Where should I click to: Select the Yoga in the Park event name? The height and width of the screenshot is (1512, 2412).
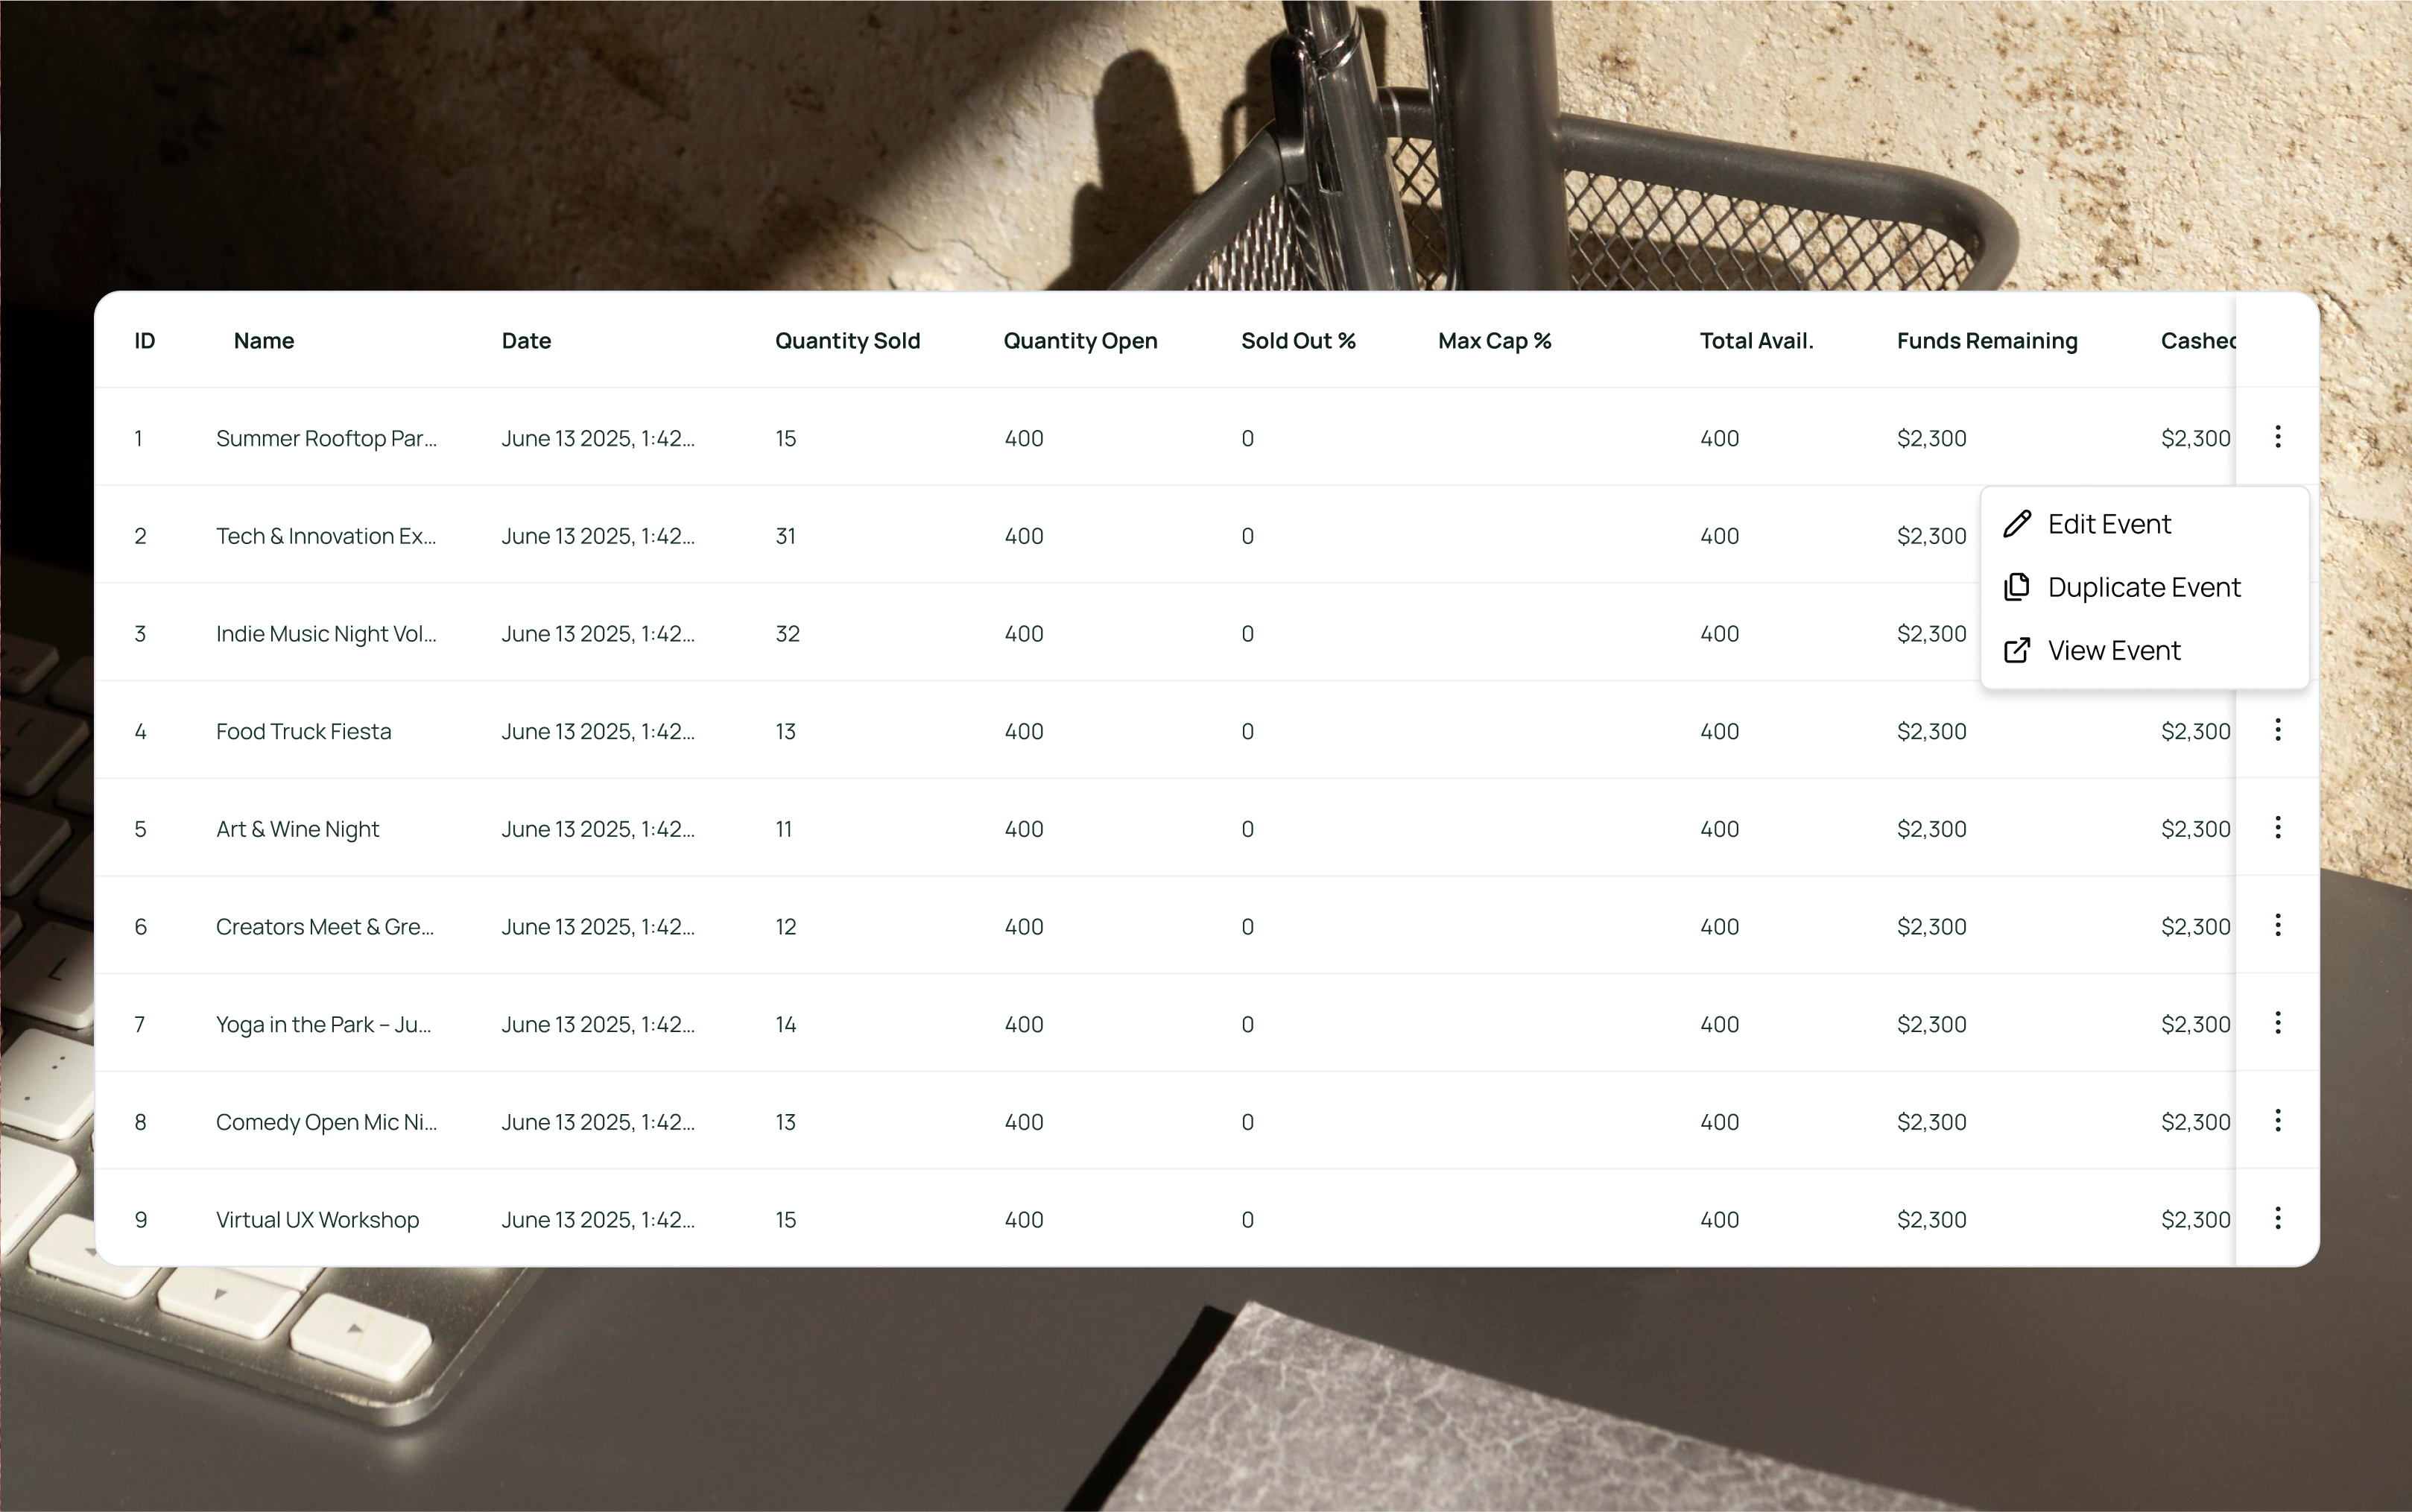tap(324, 1024)
